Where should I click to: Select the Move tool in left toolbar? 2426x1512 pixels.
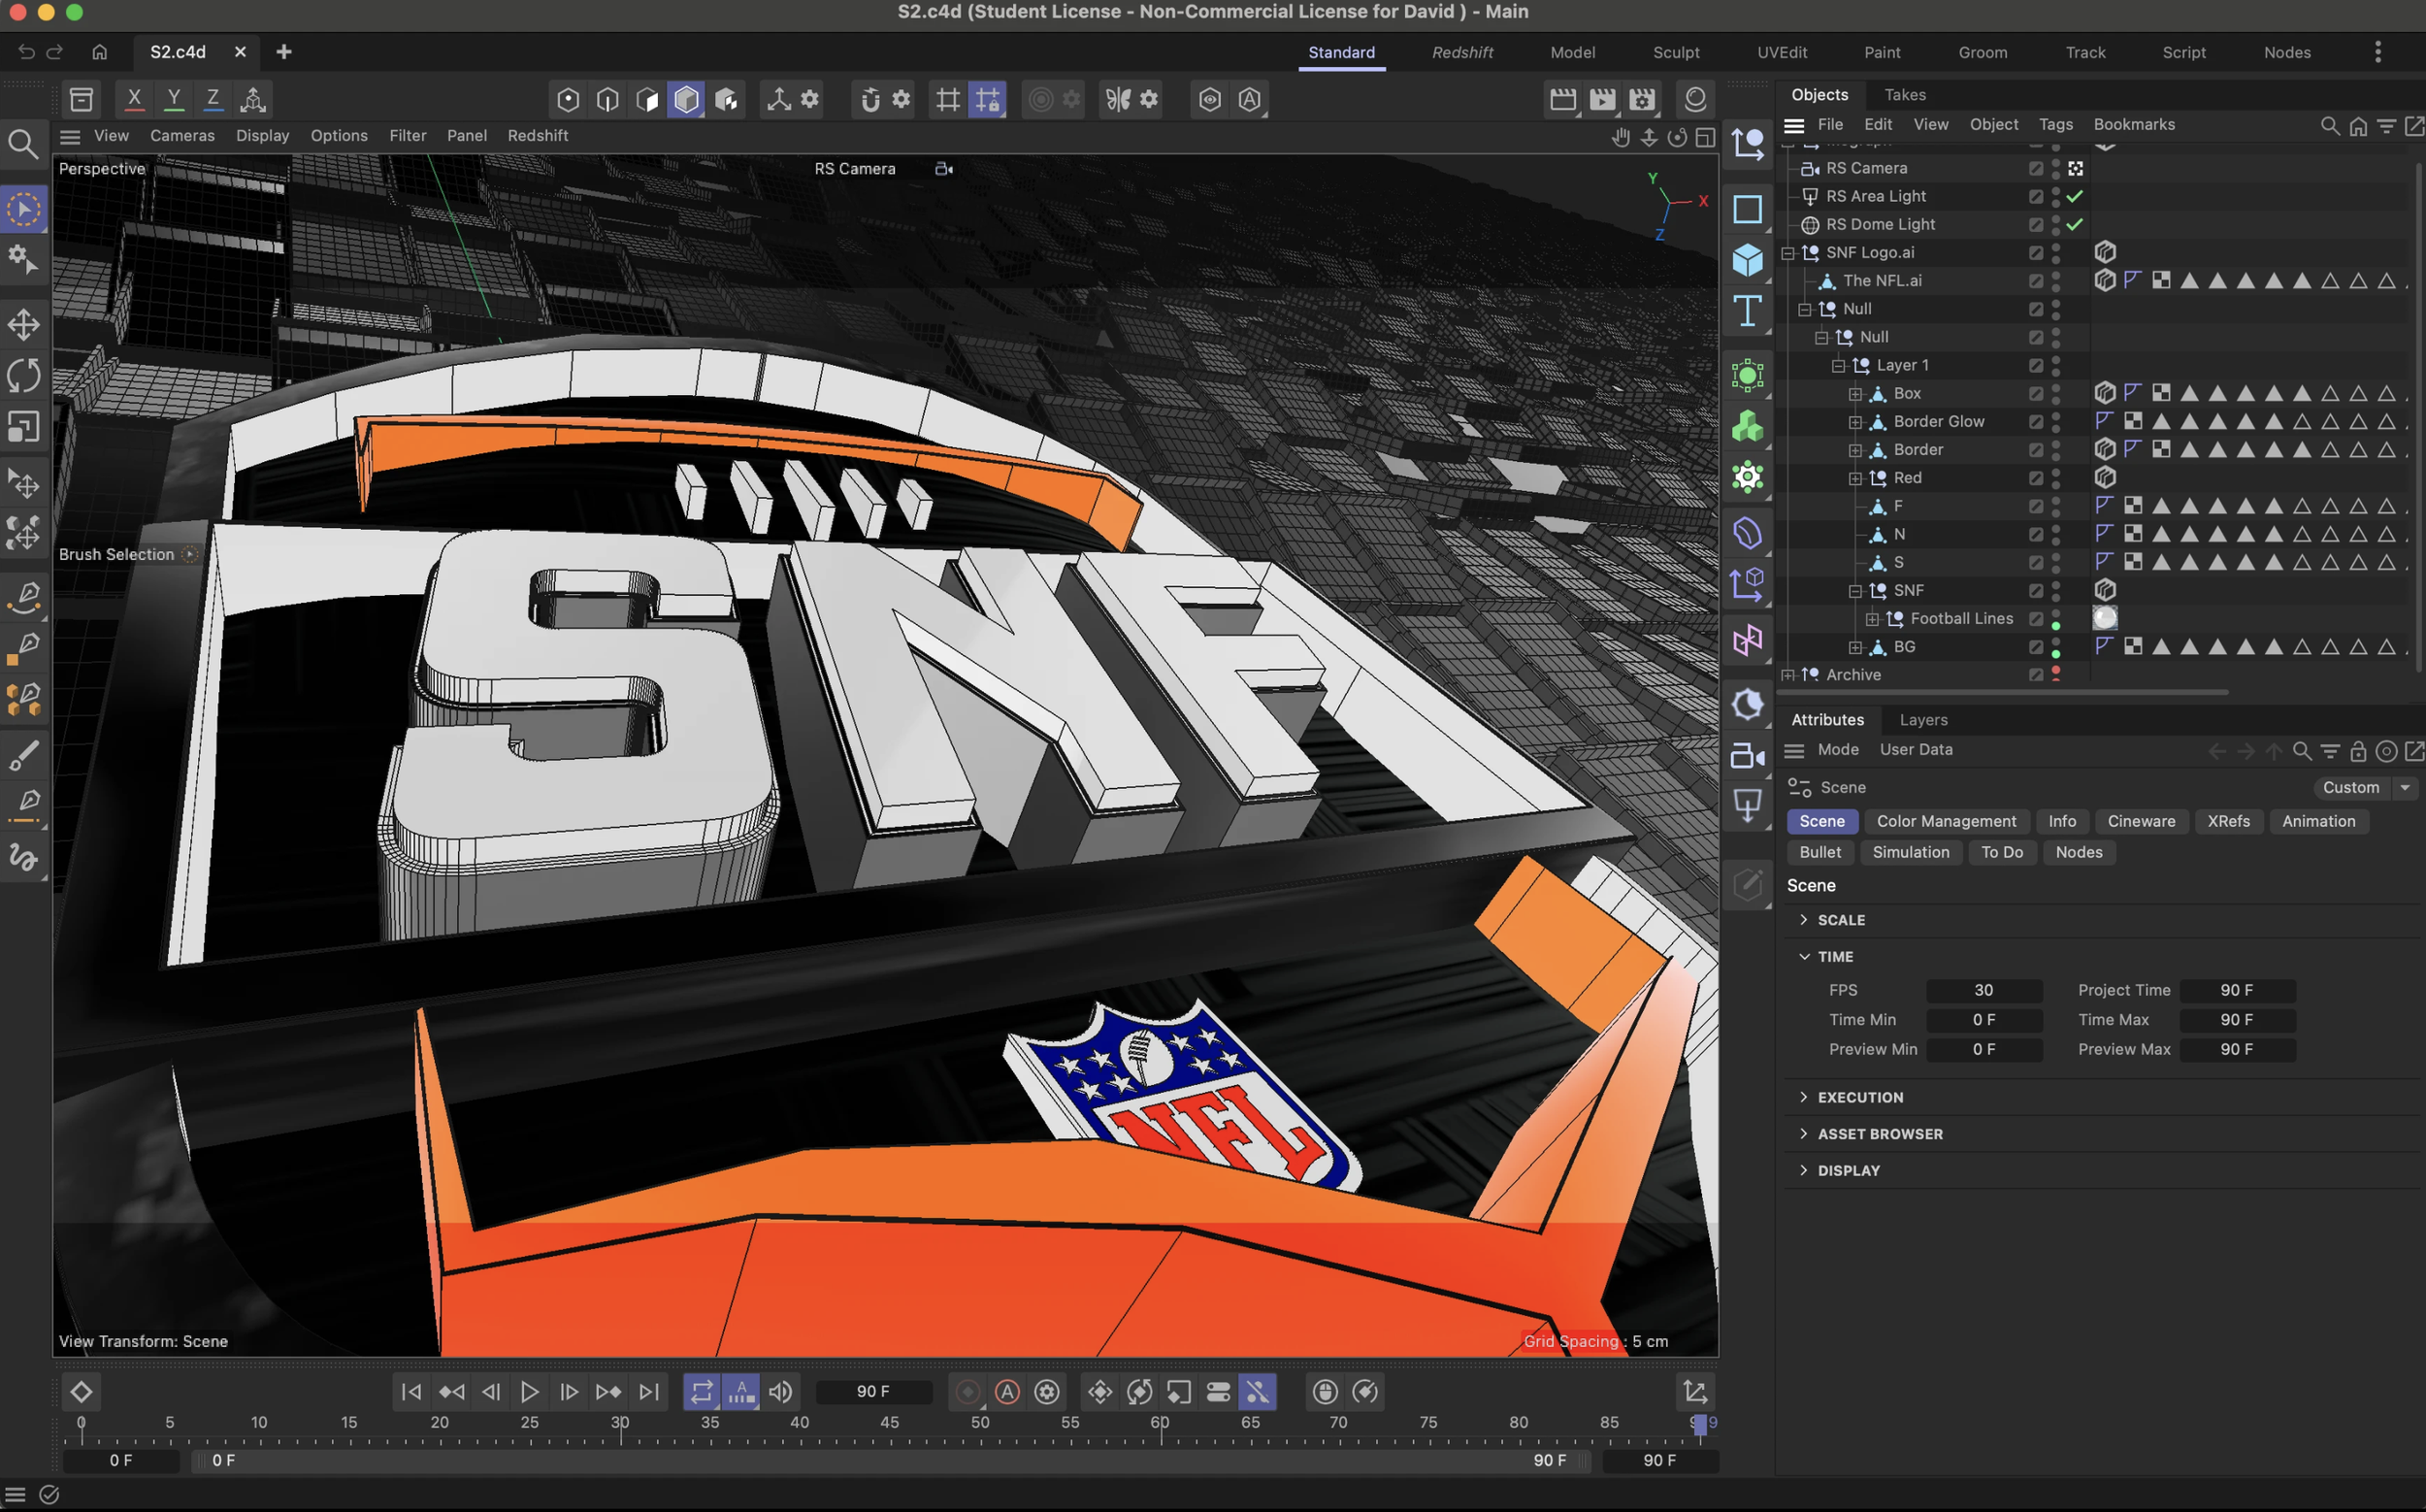pos(23,325)
